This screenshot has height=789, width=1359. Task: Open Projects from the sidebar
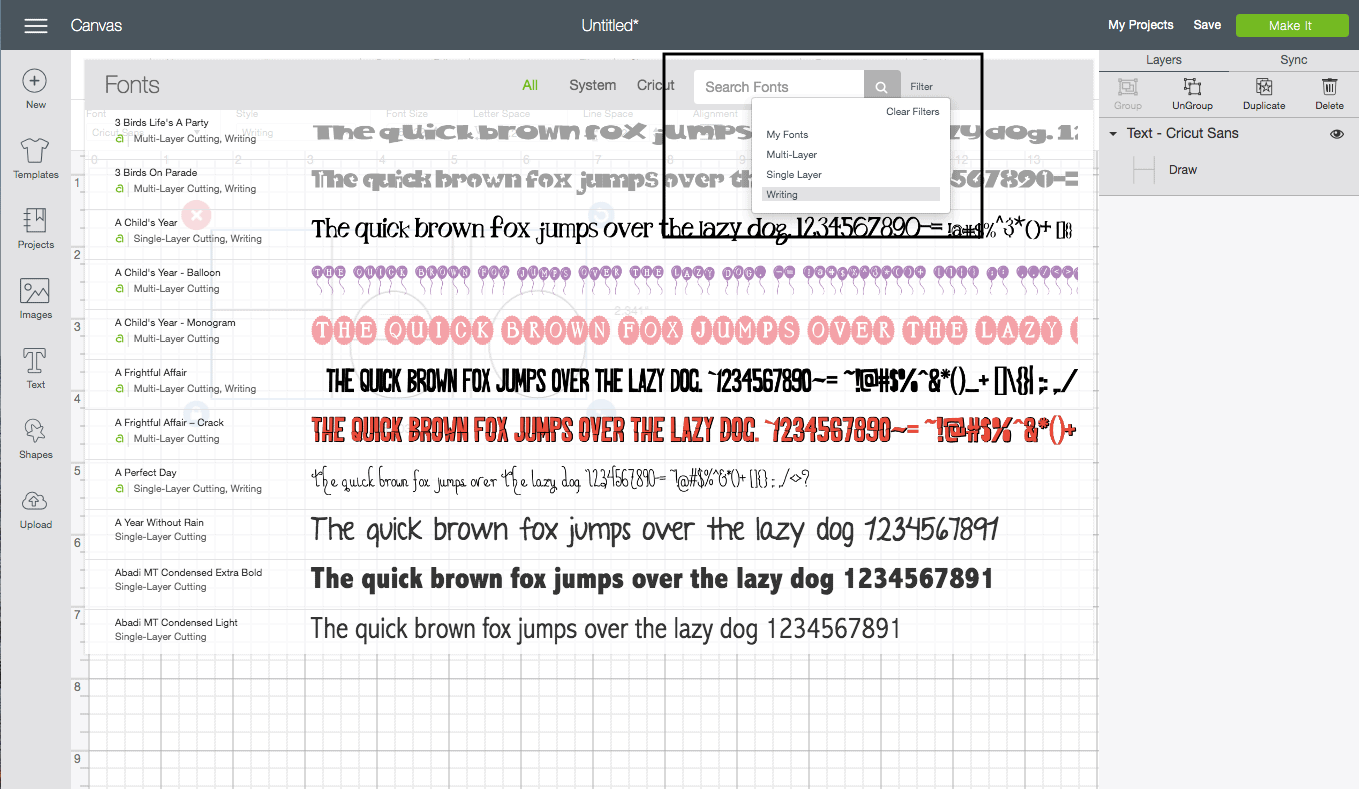coord(35,222)
